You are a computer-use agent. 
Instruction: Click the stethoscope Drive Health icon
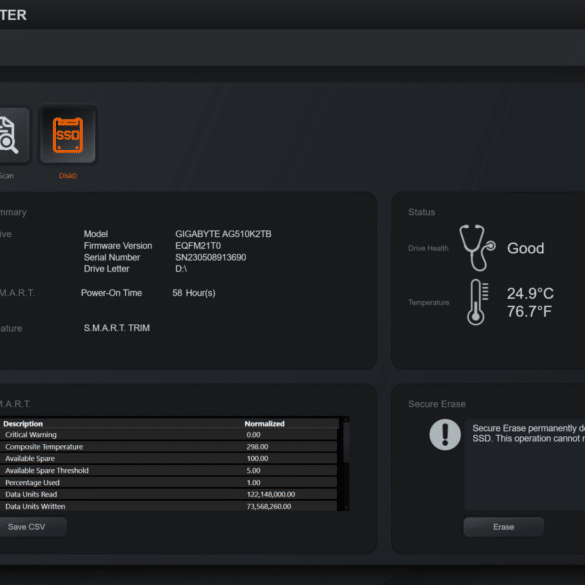pos(477,248)
